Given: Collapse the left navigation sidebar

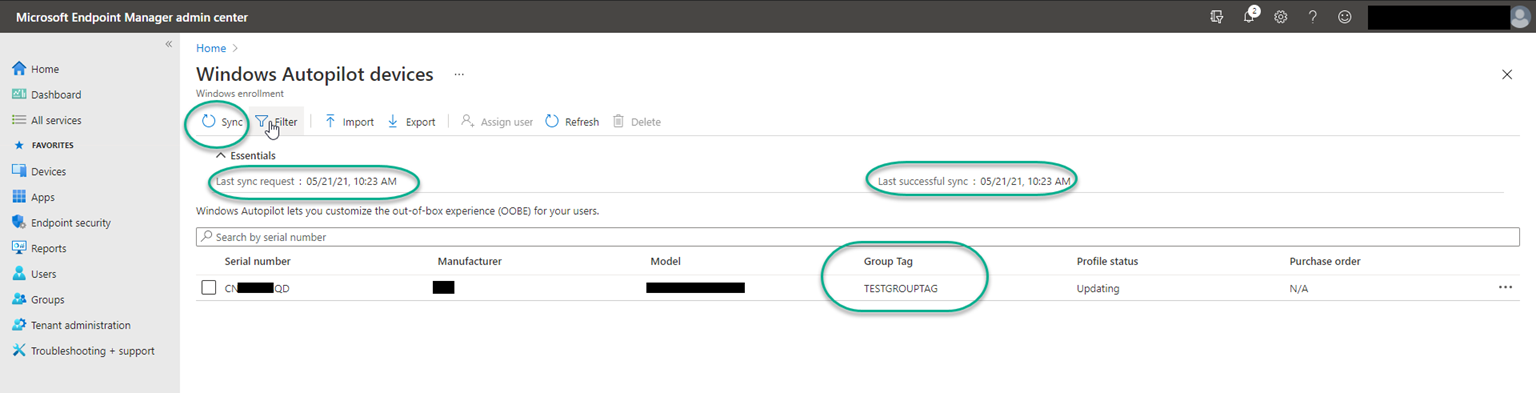Looking at the screenshot, I should [x=168, y=45].
